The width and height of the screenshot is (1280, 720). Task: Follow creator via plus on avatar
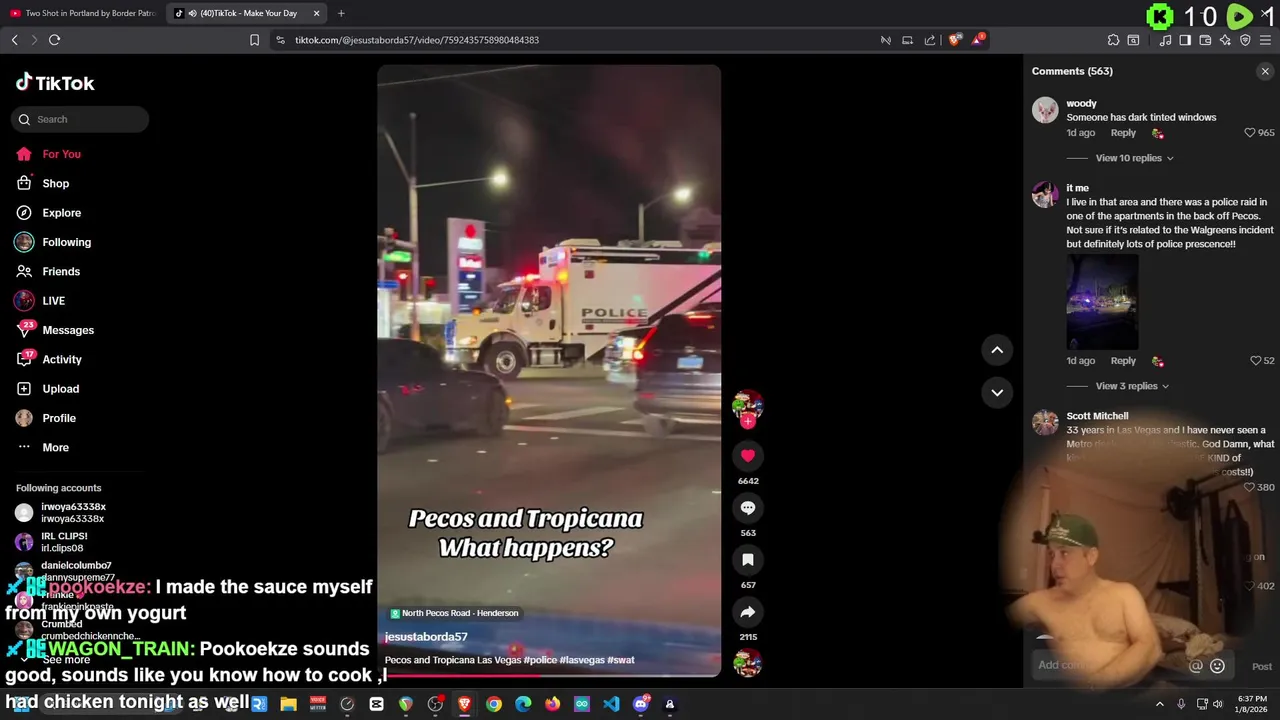747,421
